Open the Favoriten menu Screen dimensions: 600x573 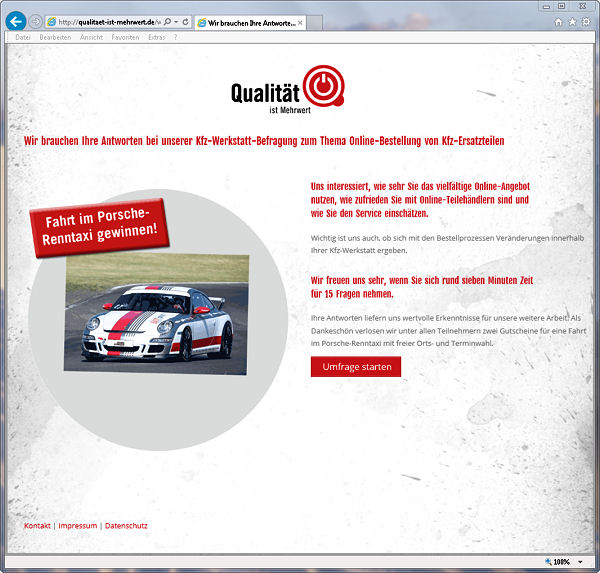126,37
